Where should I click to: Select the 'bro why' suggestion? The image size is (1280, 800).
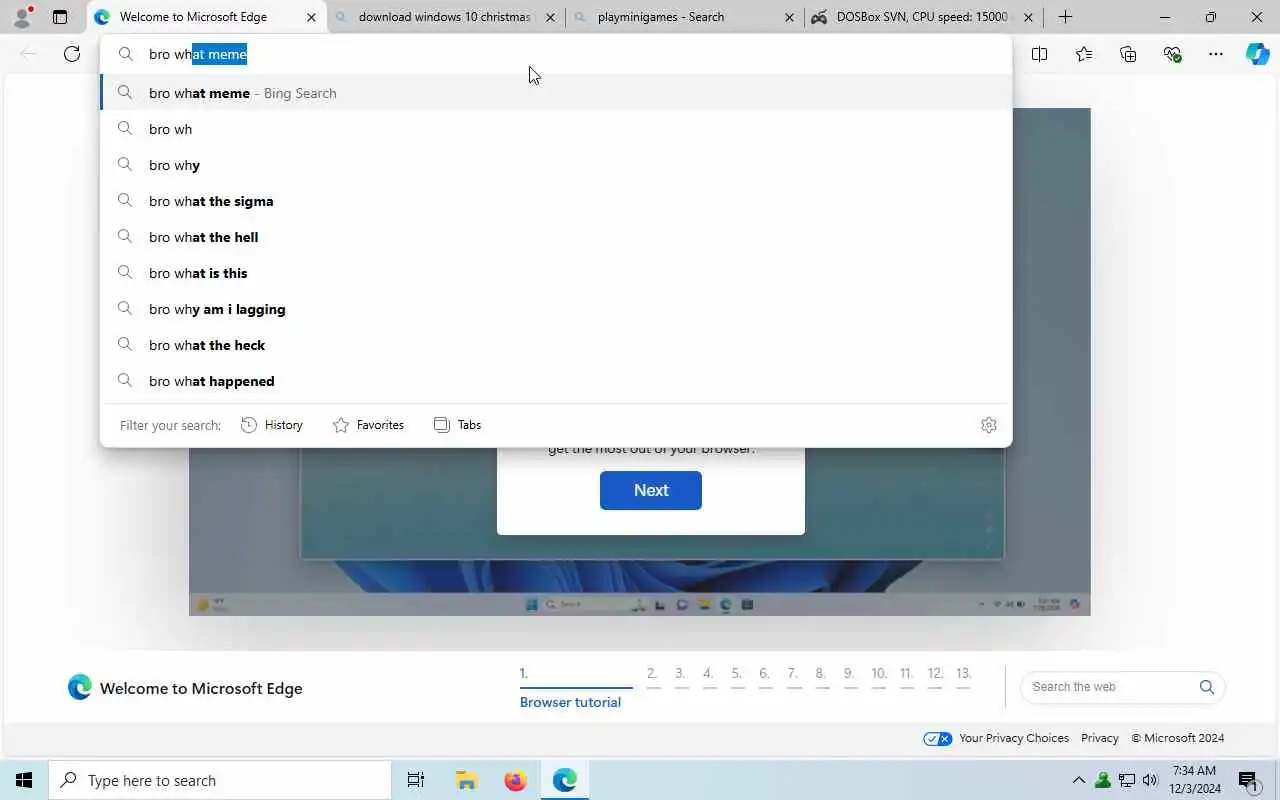tap(556, 165)
